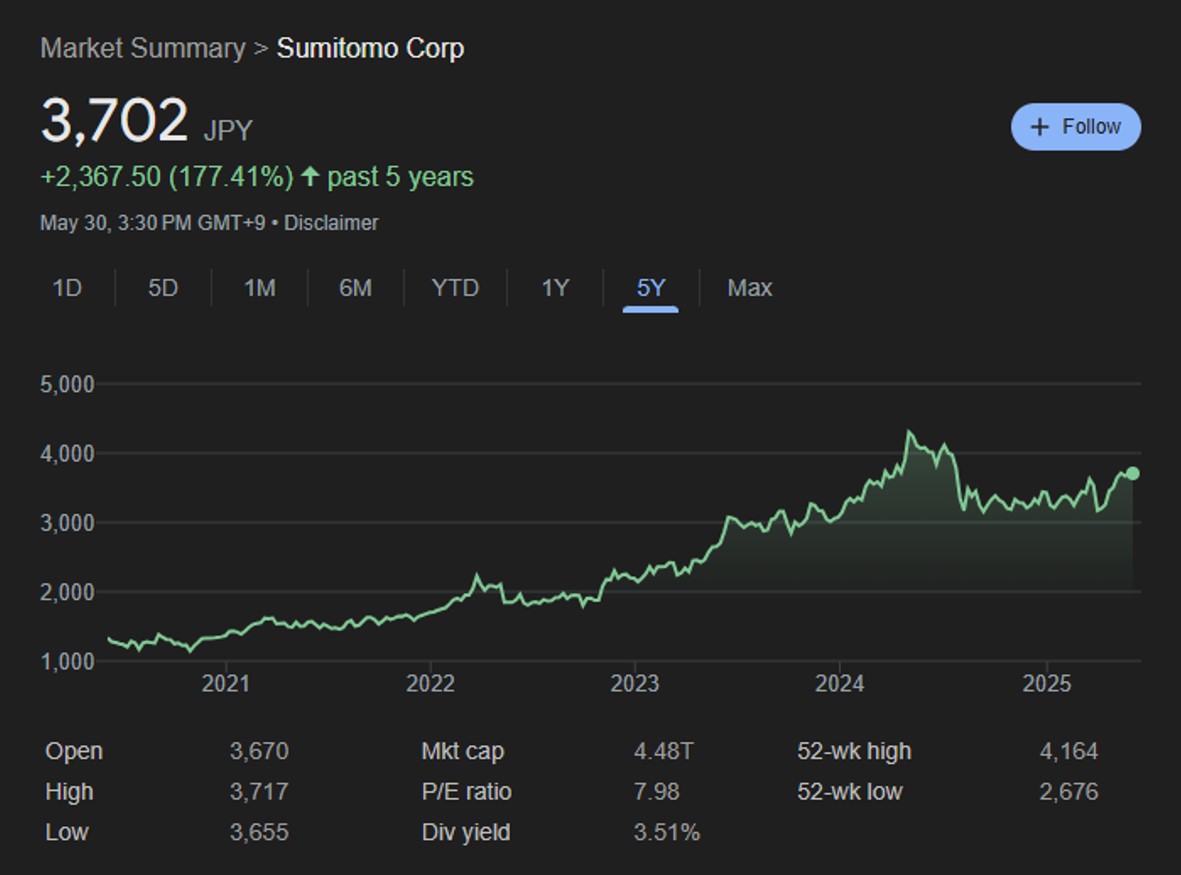Click the 2024 x-axis label
The height and width of the screenshot is (875, 1181).
coord(839,683)
